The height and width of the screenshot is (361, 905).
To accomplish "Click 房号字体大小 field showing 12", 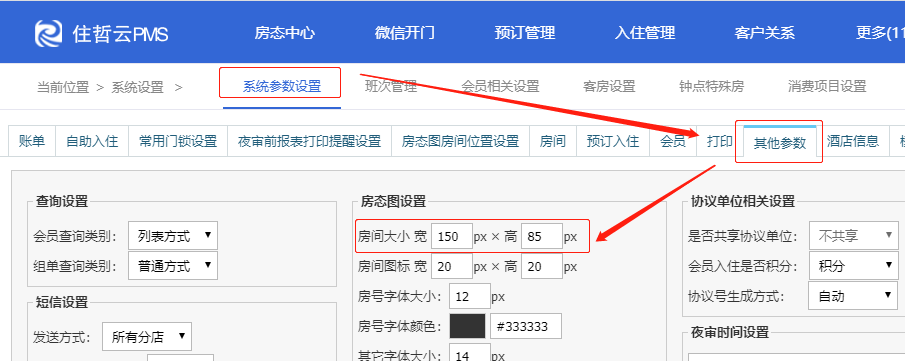I will pos(470,296).
